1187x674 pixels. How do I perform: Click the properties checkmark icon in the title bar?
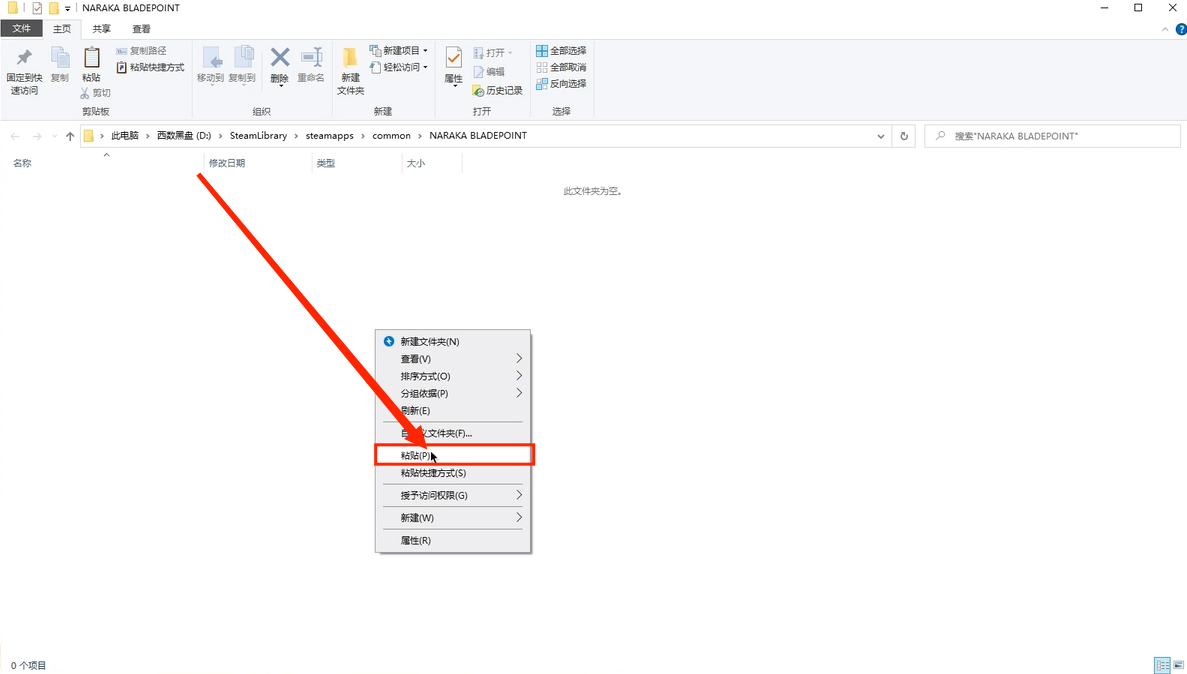[37, 8]
